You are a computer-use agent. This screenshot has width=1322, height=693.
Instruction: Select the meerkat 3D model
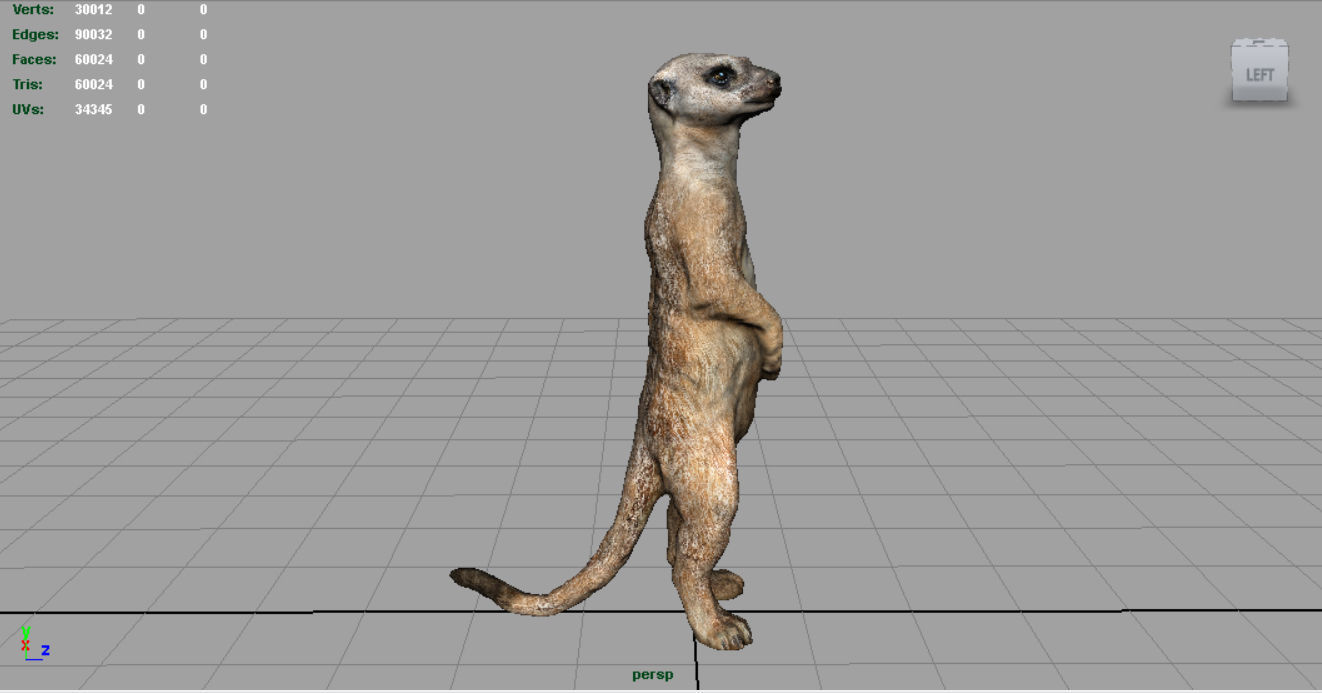click(x=700, y=350)
